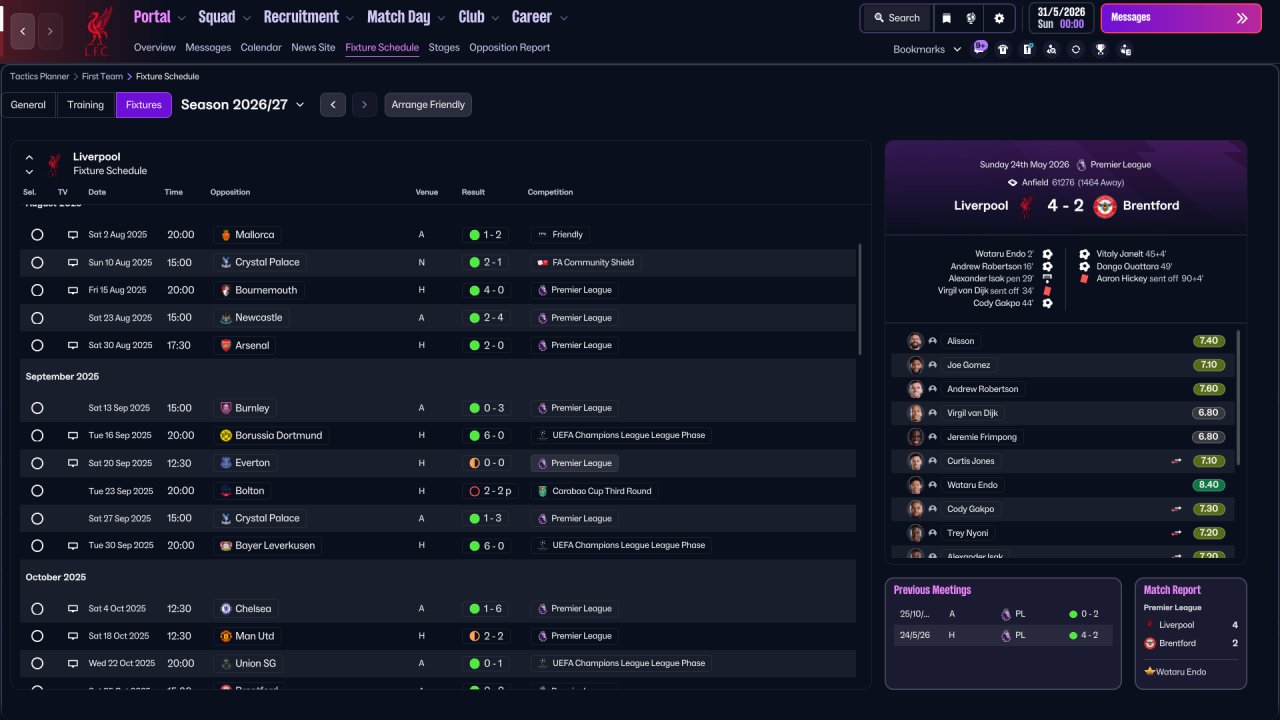The width and height of the screenshot is (1280, 720).
Task: Click Alisson's player portrait
Action: (x=914, y=341)
